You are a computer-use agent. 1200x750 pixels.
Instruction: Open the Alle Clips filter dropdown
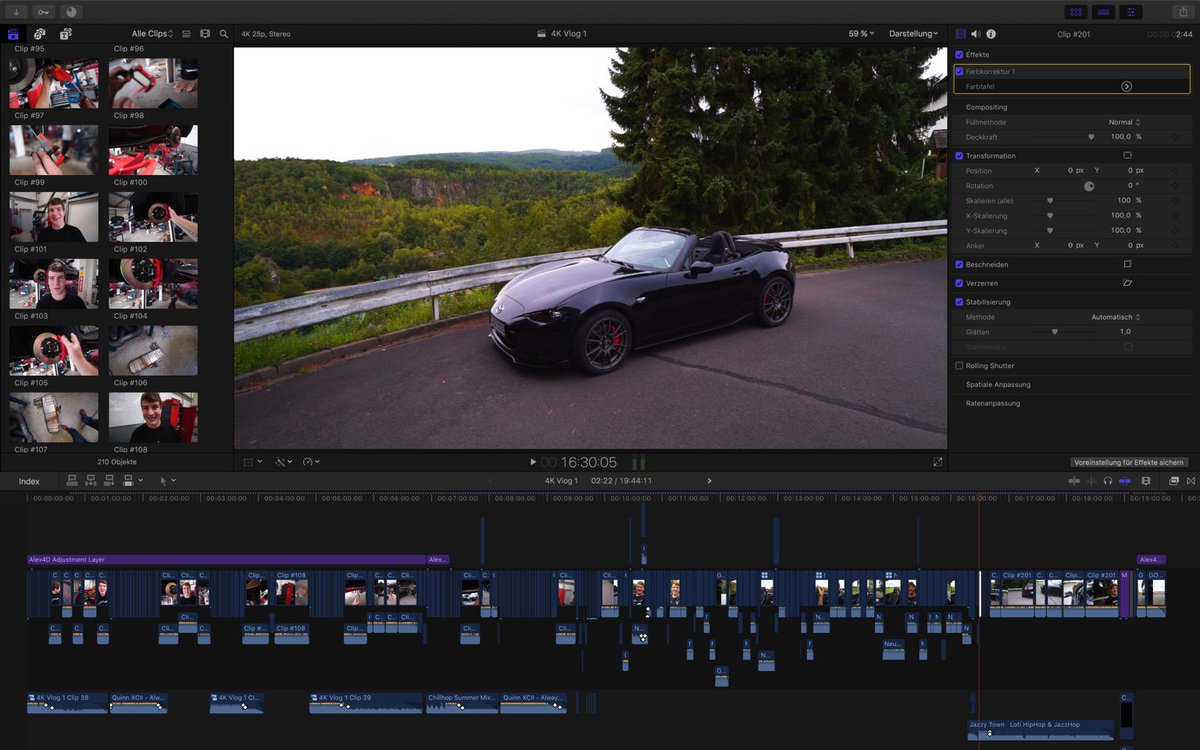[152, 34]
